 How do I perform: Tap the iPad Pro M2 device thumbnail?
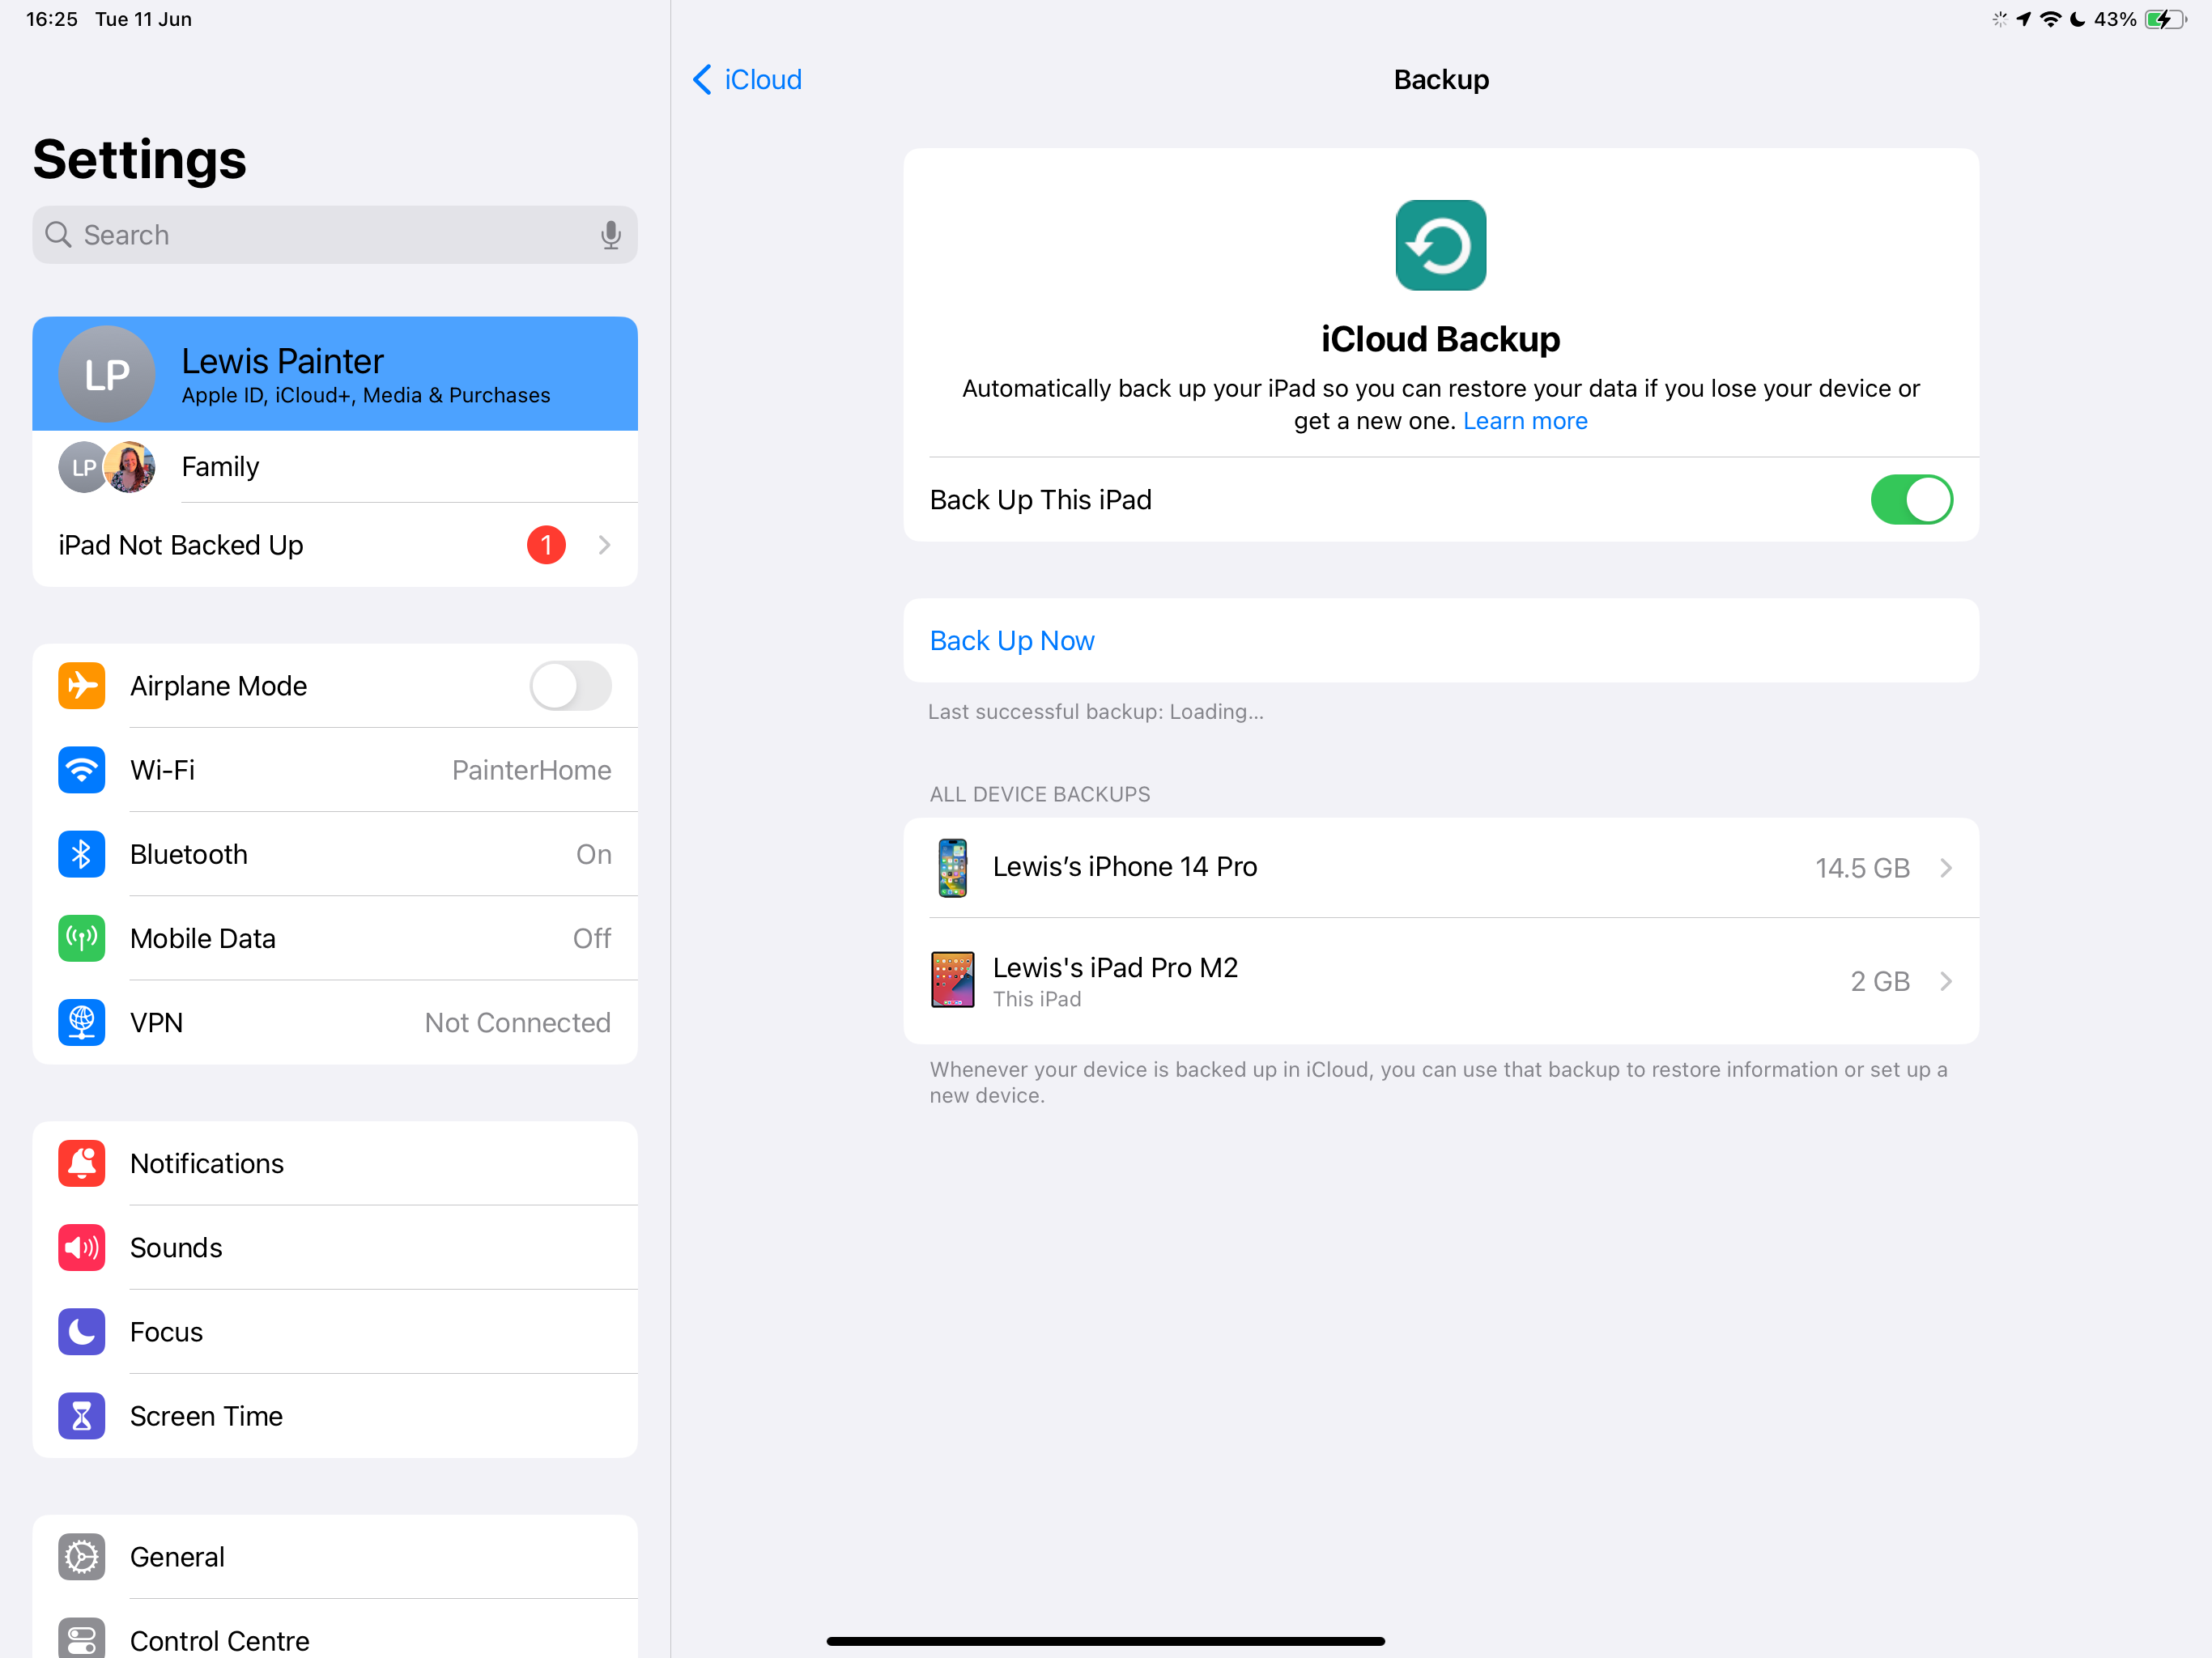pyautogui.click(x=952, y=980)
